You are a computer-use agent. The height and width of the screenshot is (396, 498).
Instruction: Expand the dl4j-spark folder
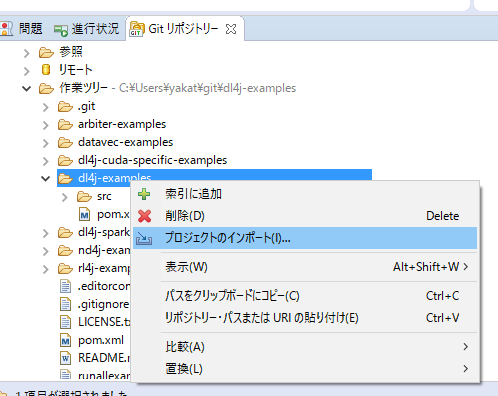46,233
